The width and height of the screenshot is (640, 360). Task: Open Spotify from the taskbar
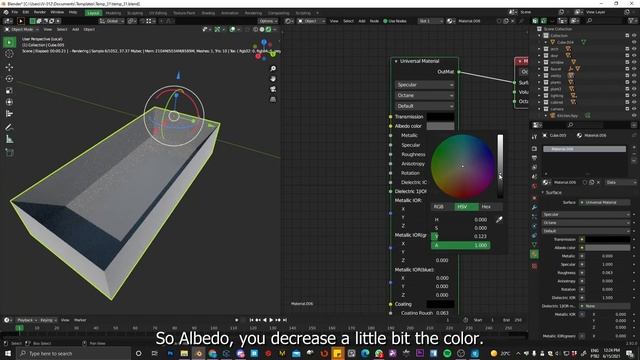(447, 353)
